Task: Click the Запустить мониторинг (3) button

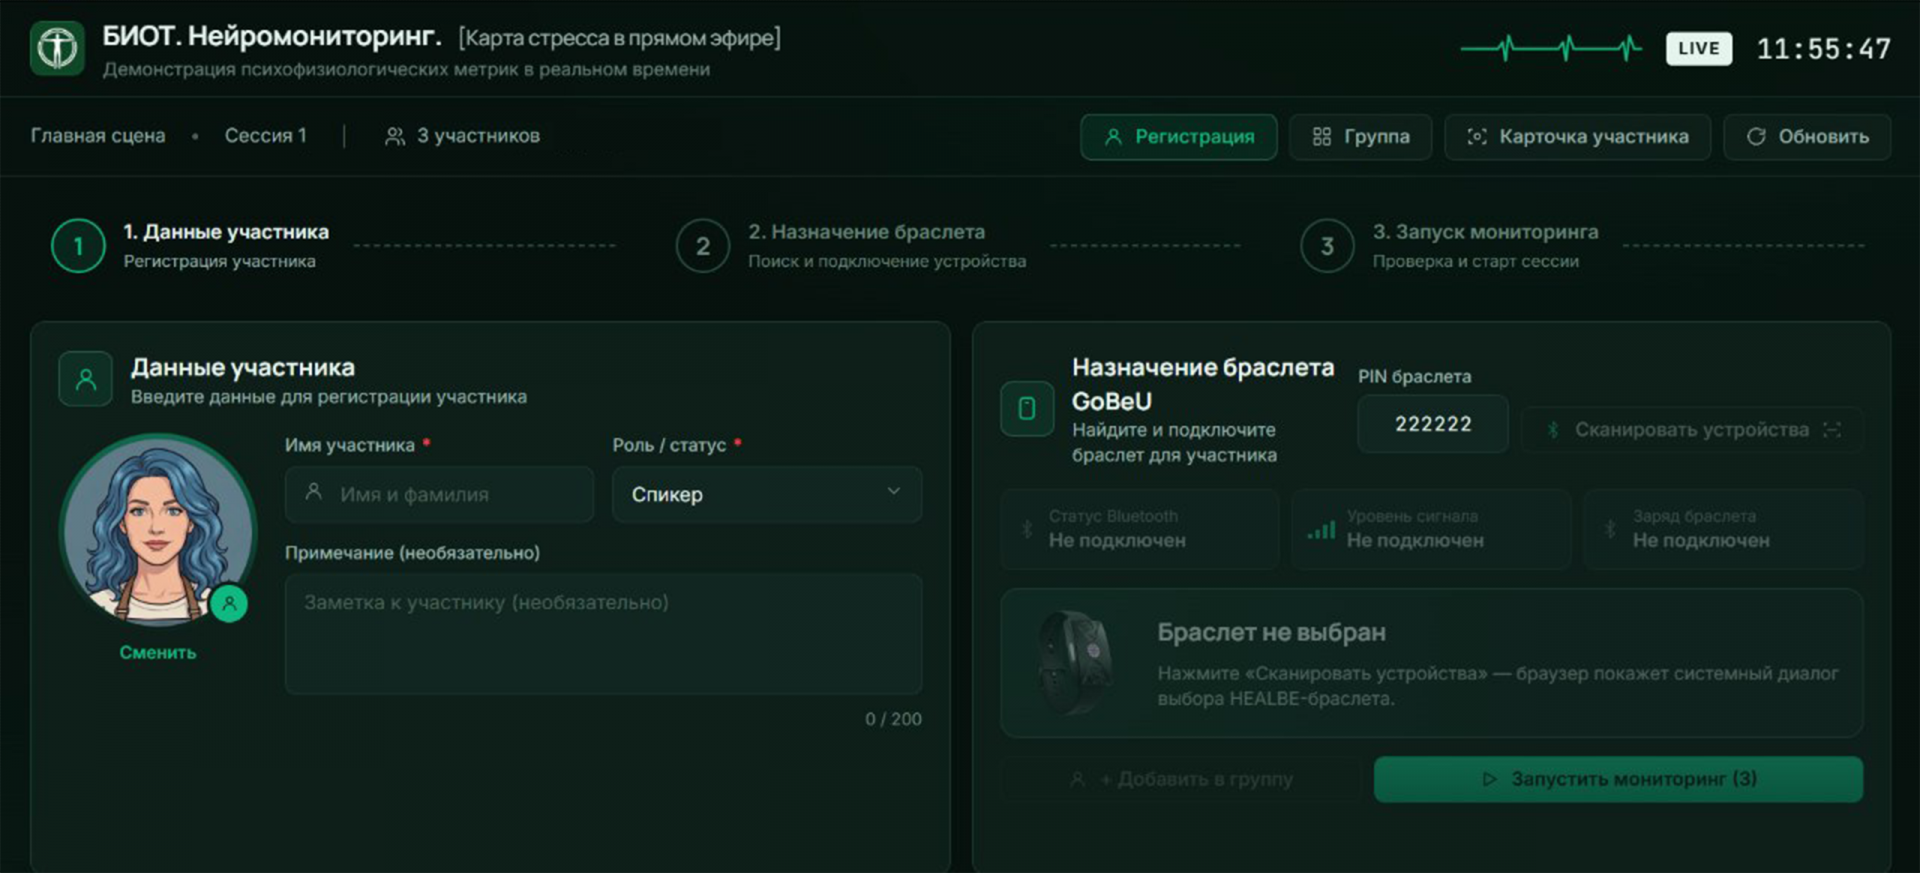Action: click(1618, 779)
